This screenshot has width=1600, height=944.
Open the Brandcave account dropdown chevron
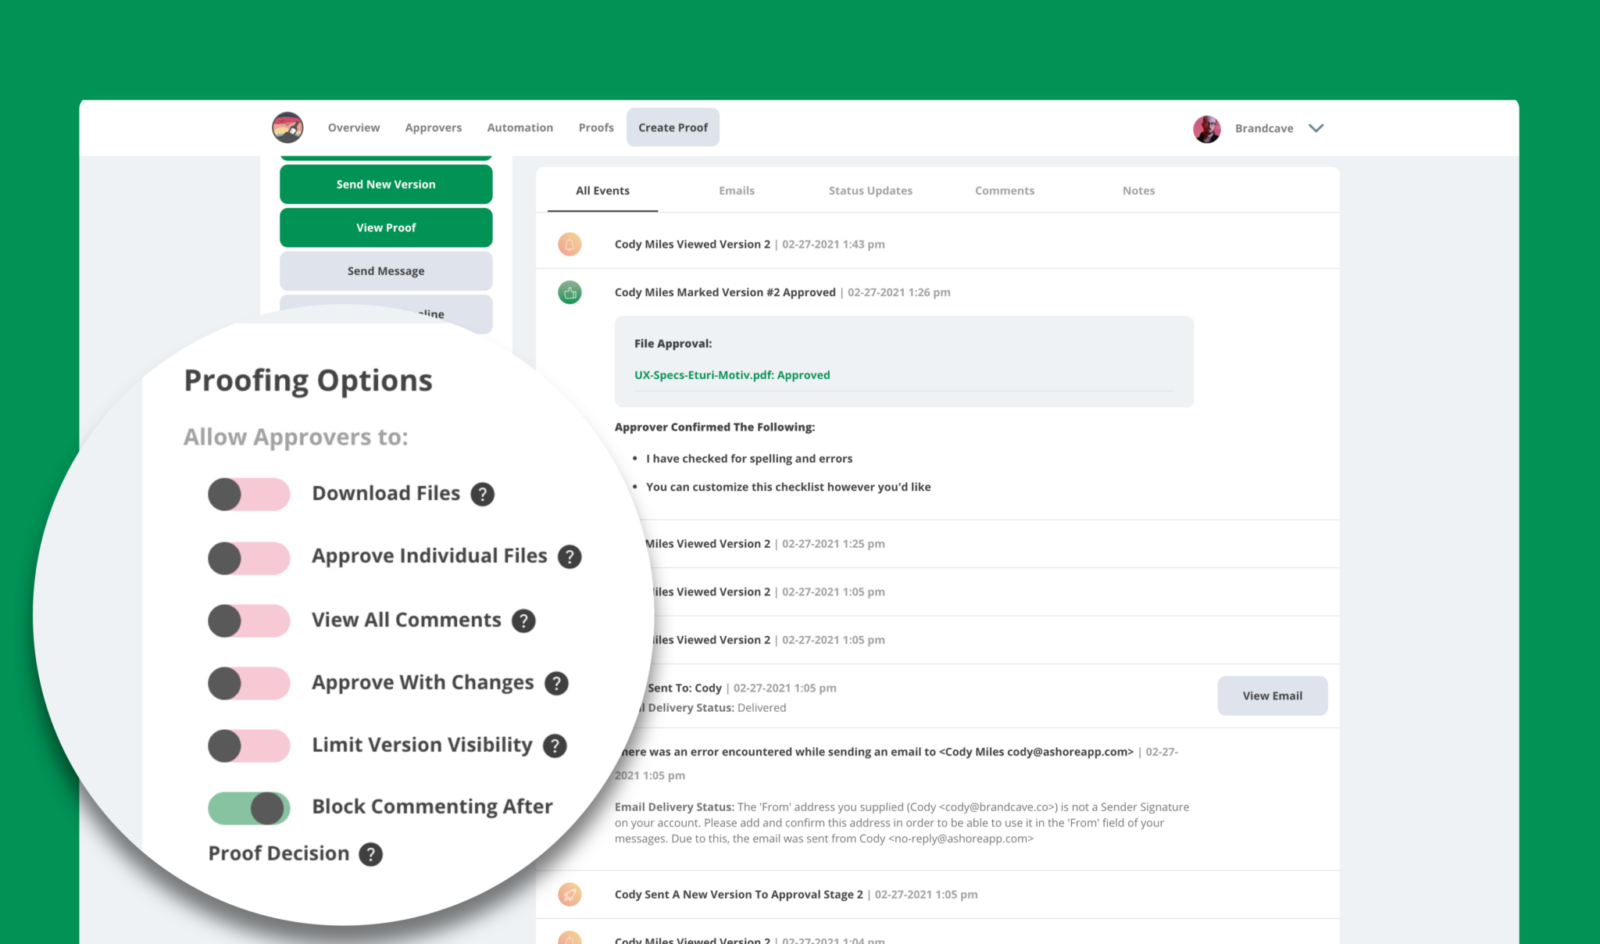pos(1317,128)
